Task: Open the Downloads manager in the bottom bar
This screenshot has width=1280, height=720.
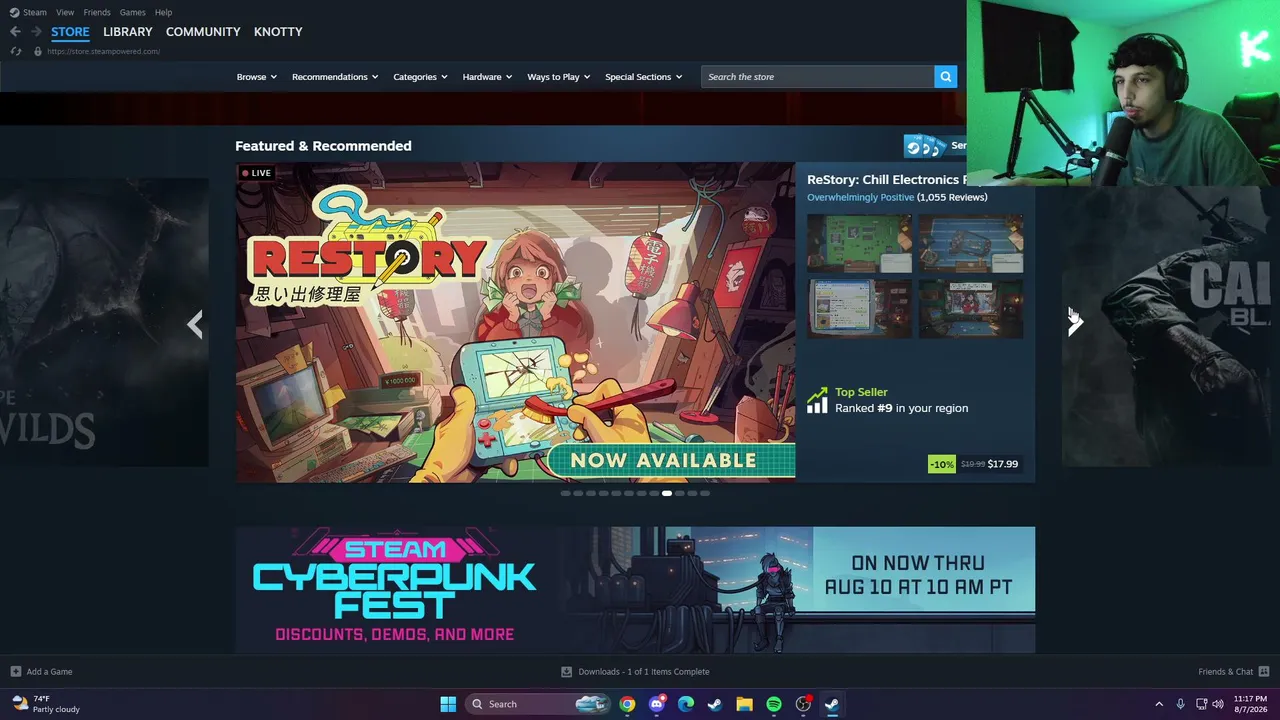Action: [x=635, y=672]
